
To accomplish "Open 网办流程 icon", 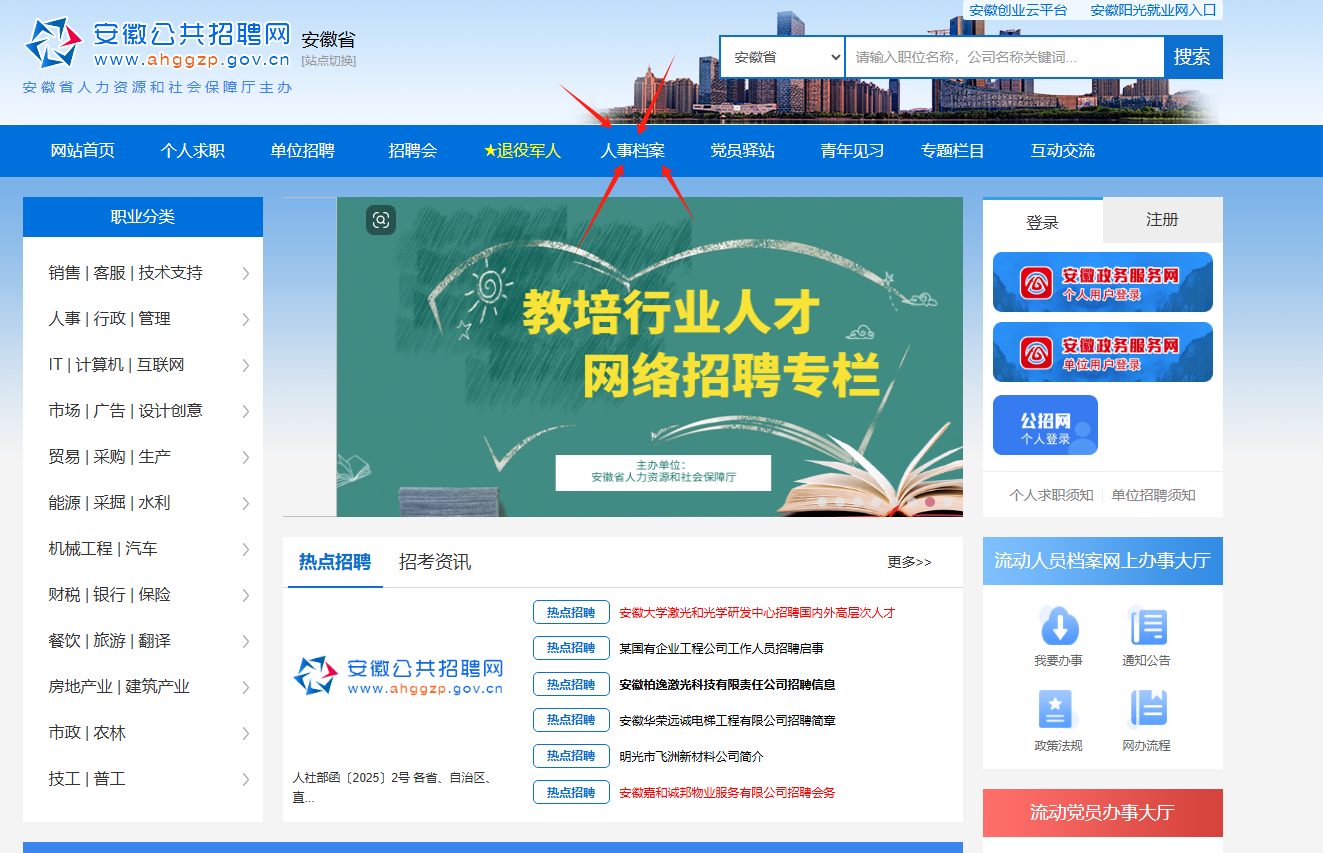I will (1147, 709).
